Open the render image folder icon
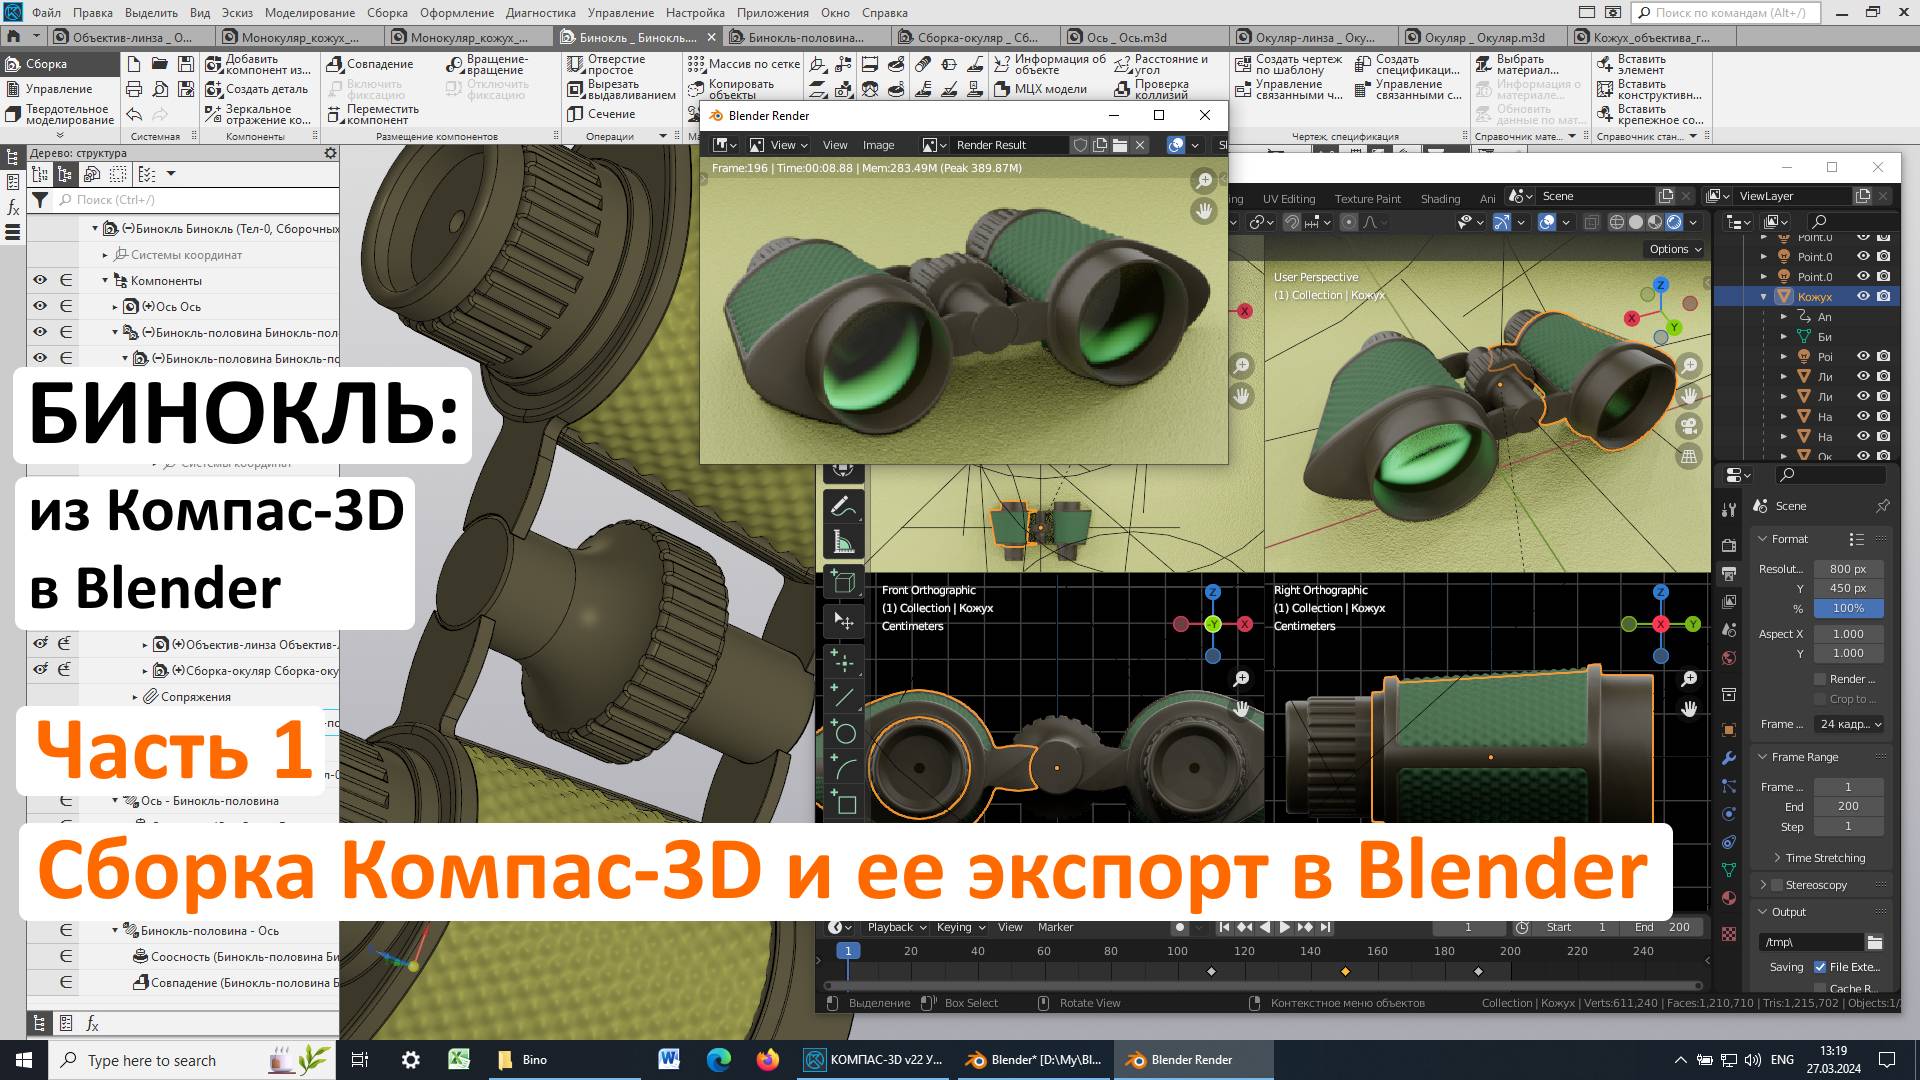 pyautogui.click(x=1120, y=145)
